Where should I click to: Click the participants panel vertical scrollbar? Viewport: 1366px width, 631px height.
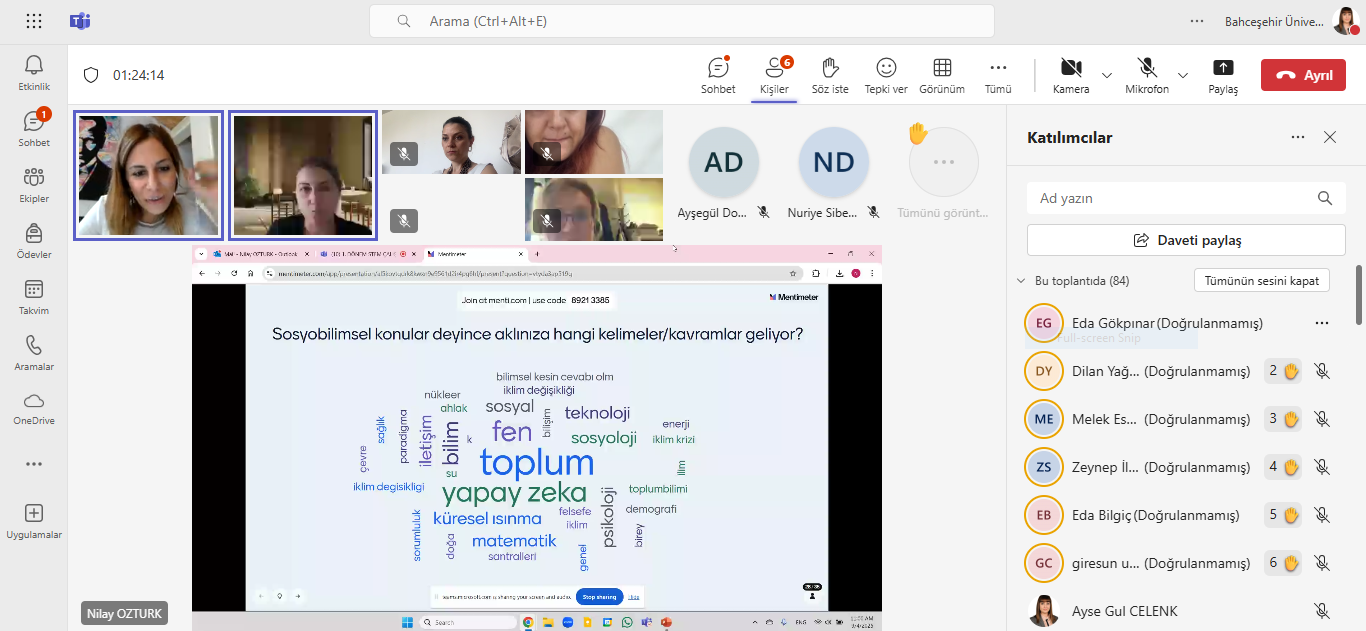(x=1359, y=295)
